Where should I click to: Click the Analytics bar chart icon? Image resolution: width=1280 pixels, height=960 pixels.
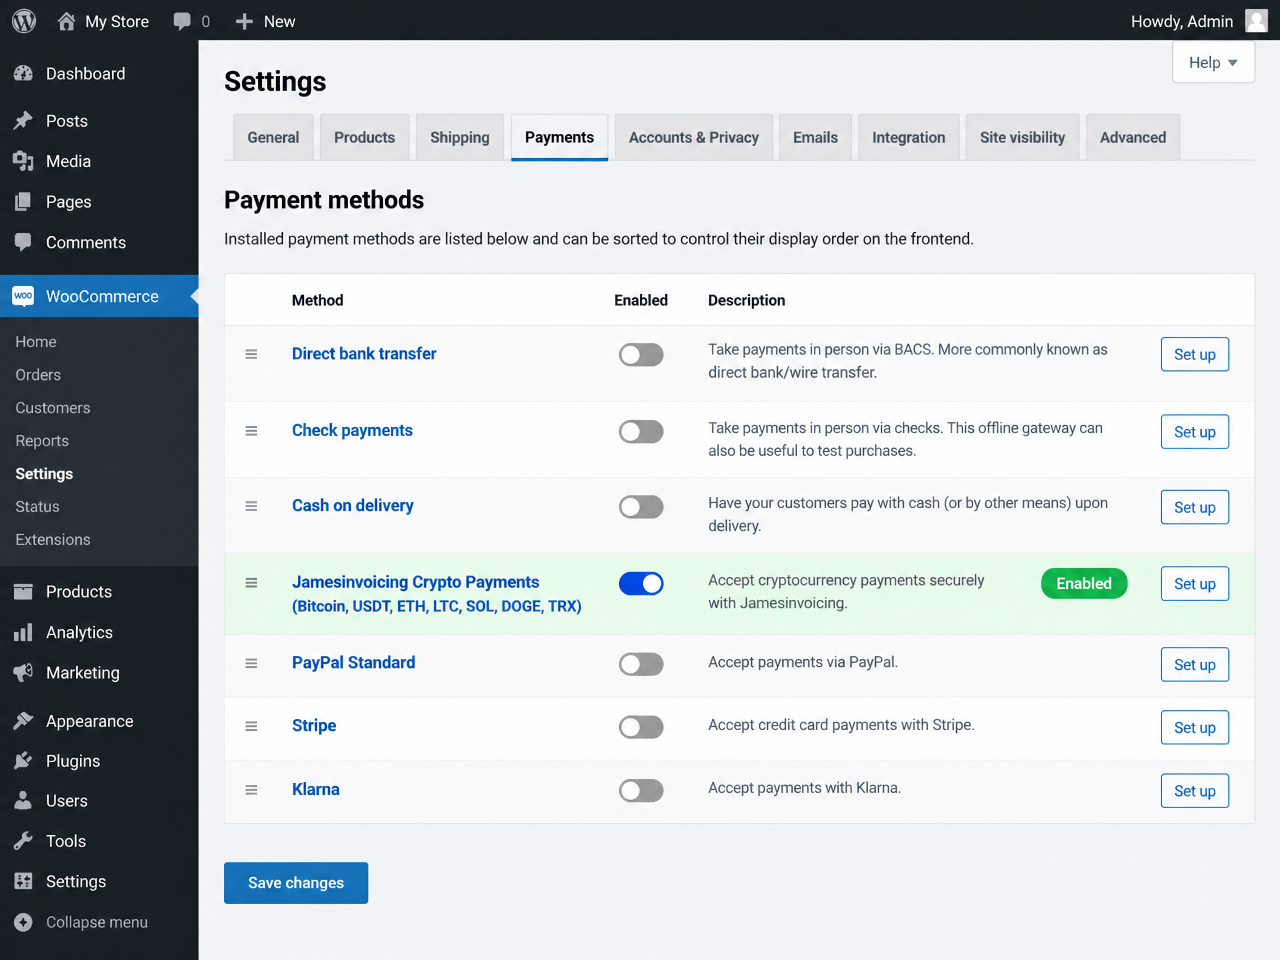click(24, 632)
